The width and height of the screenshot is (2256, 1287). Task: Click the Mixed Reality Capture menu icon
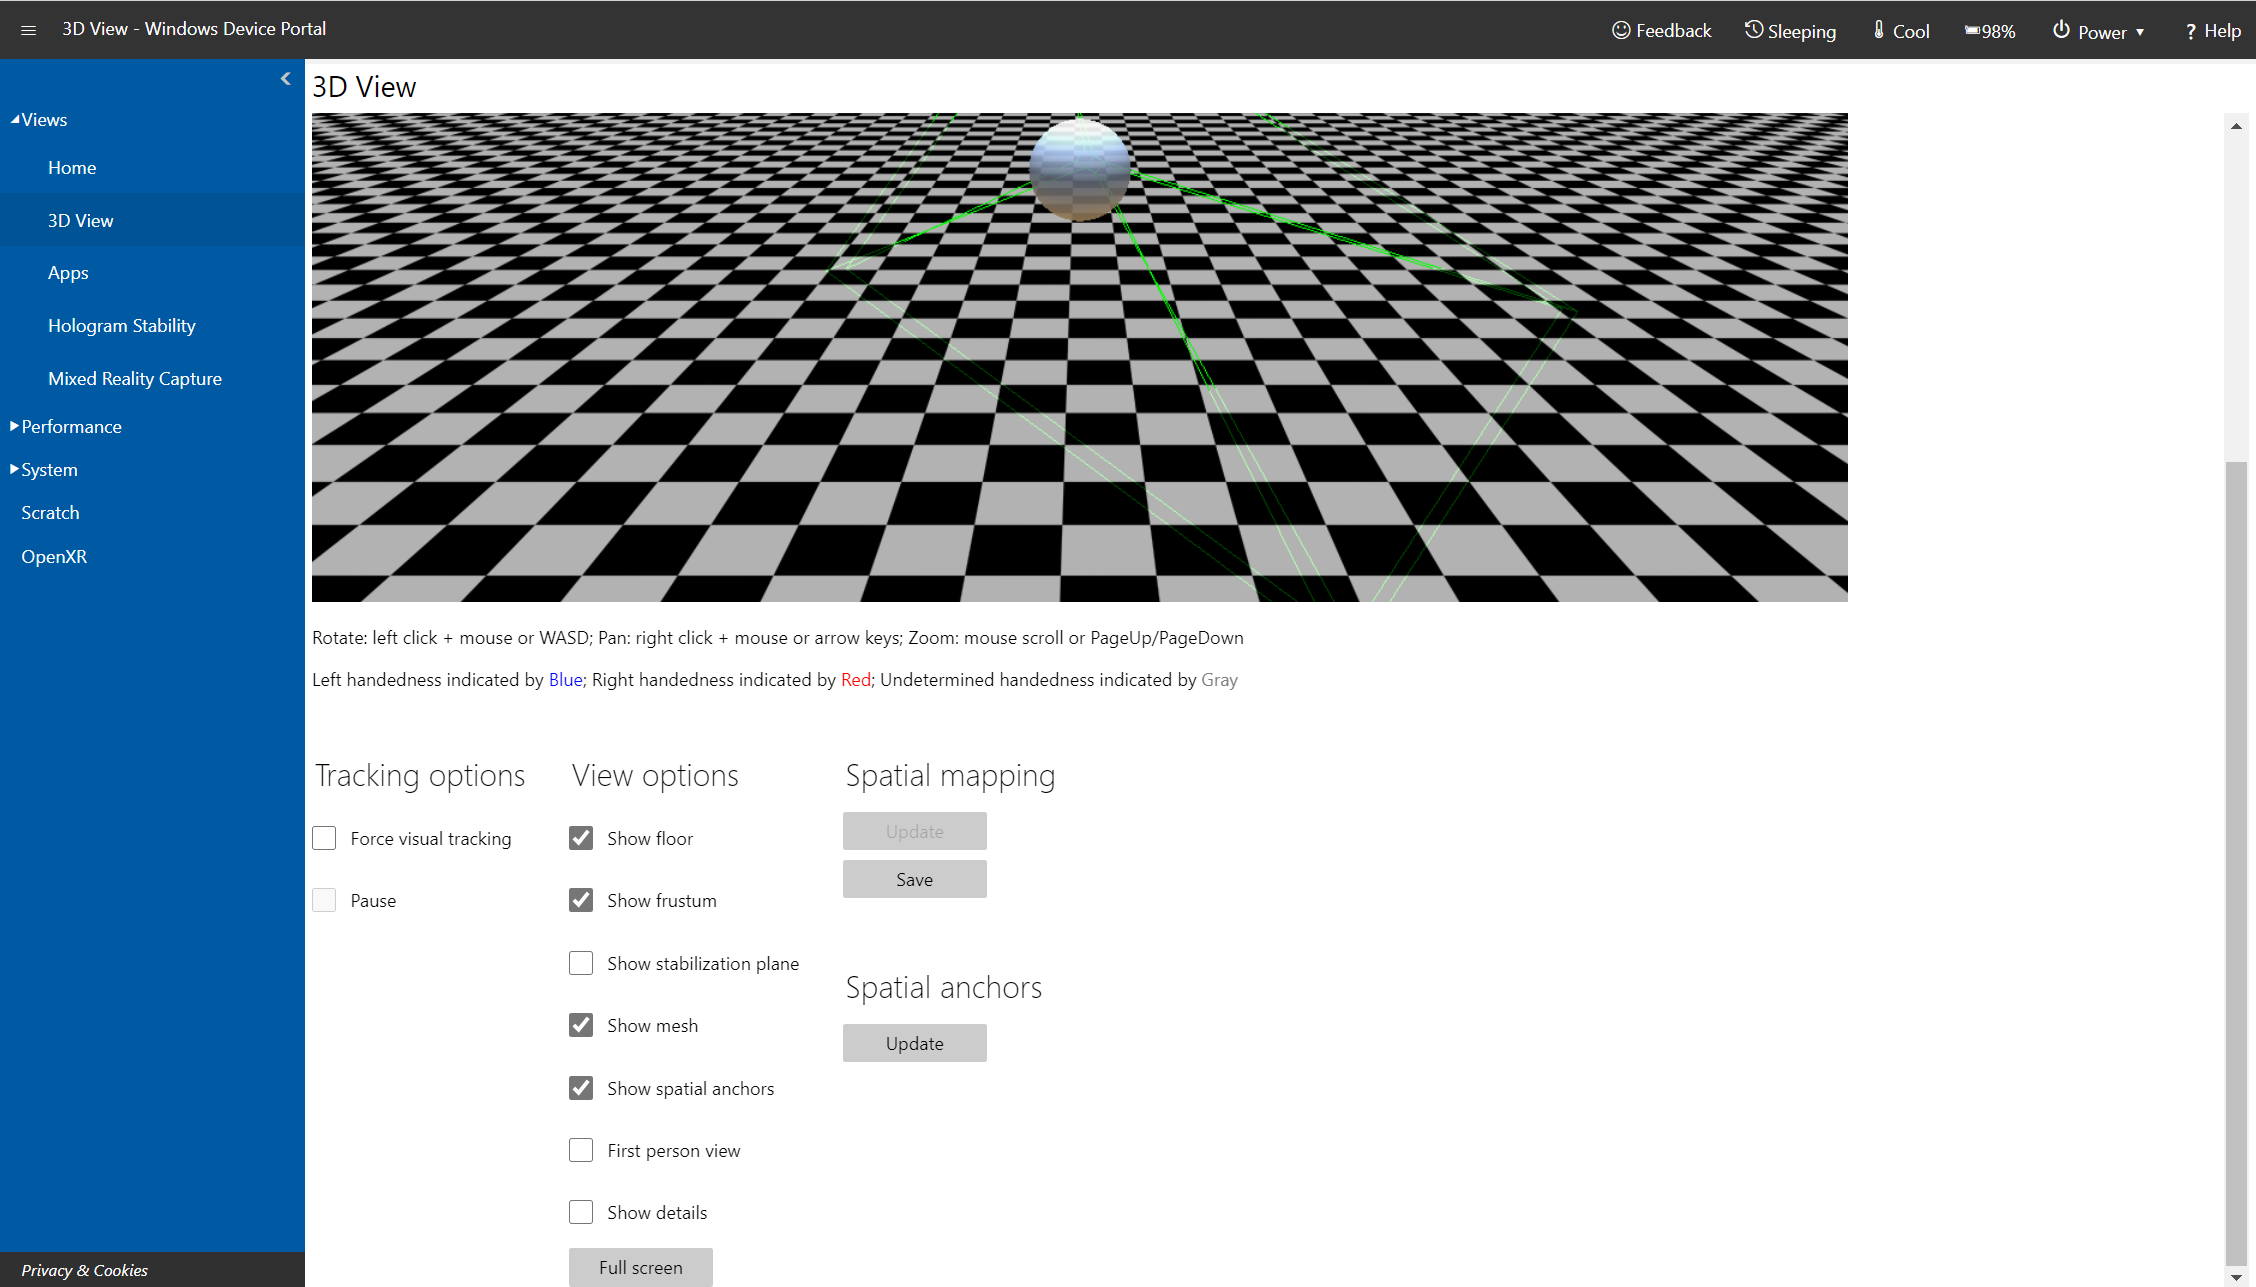[x=135, y=376]
